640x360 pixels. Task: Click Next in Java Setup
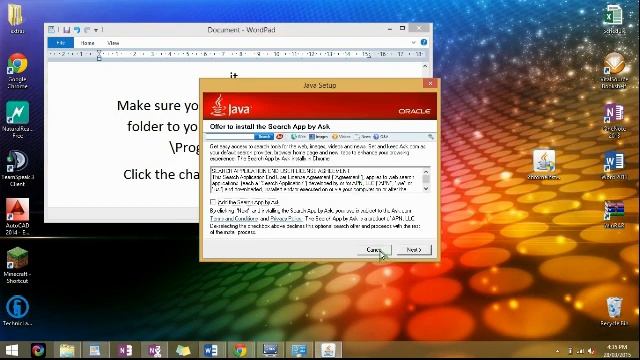coord(414,250)
